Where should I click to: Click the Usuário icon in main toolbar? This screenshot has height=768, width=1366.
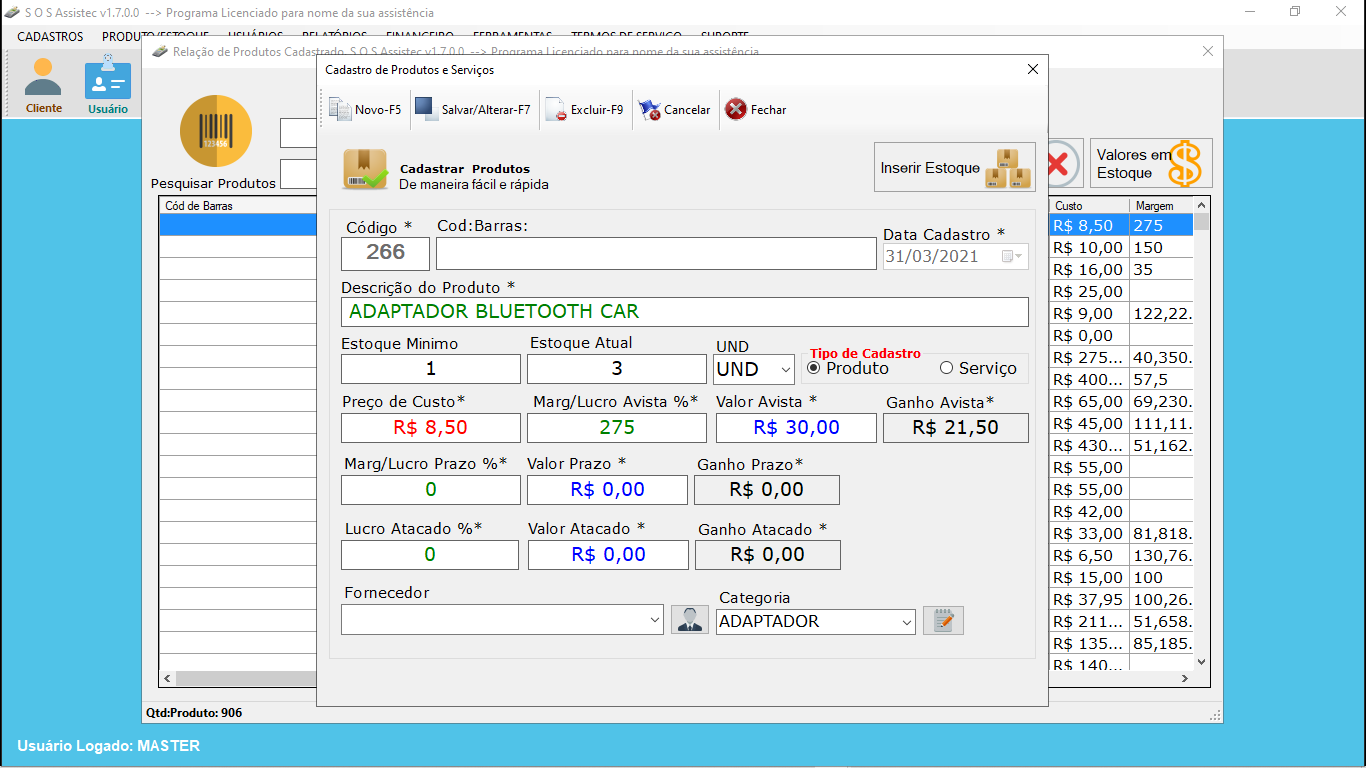[107, 85]
